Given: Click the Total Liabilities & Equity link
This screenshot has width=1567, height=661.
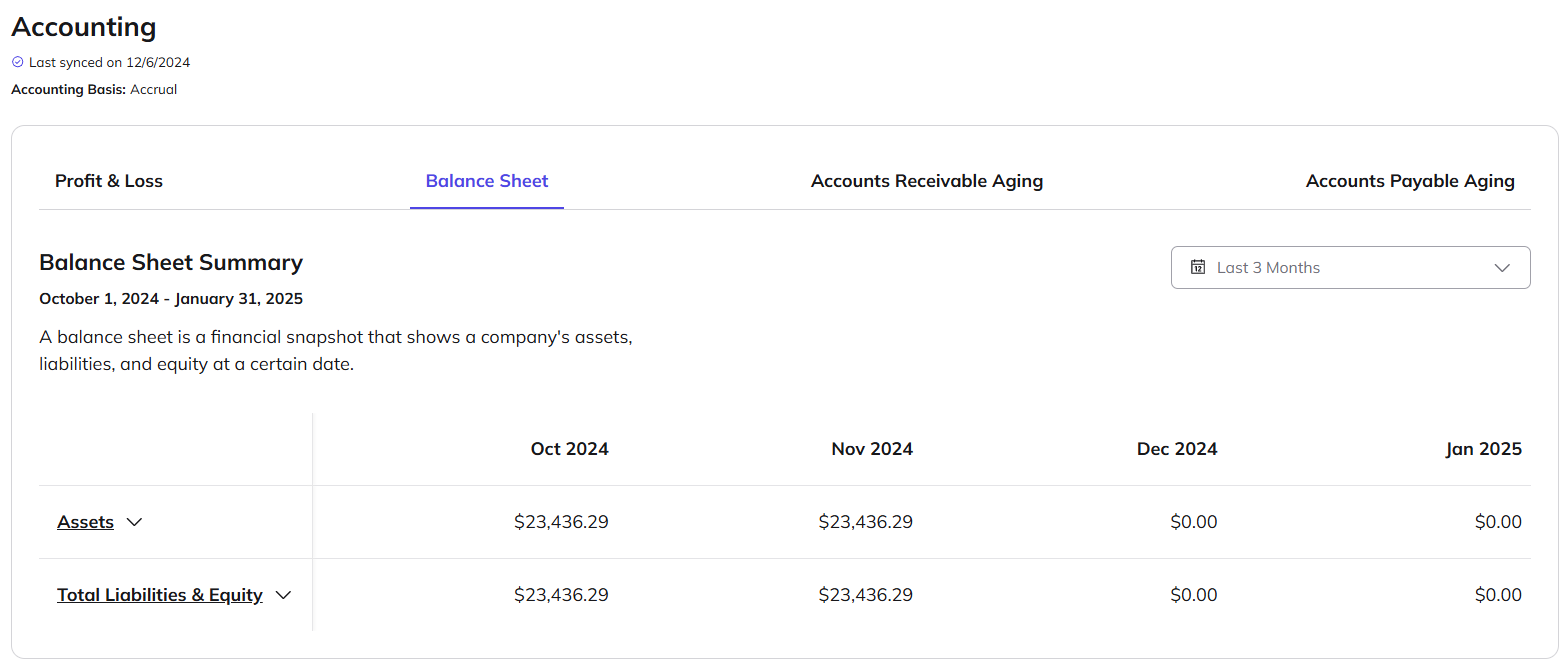Looking at the screenshot, I should coord(160,595).
